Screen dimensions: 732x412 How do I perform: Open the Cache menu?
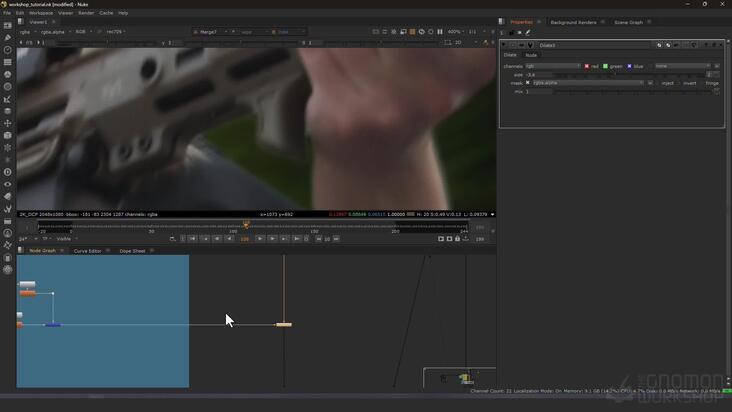[x=106, y=13]
